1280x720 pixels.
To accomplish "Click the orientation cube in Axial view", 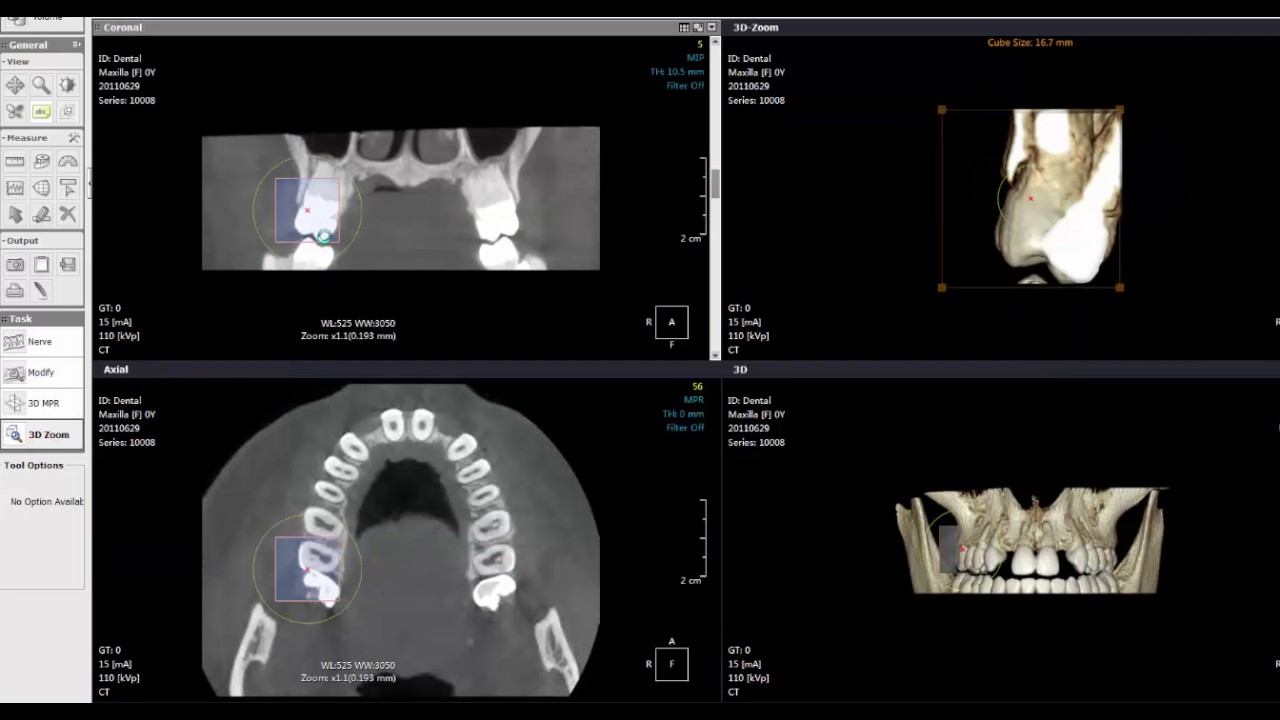I will (x=671, y=664).
